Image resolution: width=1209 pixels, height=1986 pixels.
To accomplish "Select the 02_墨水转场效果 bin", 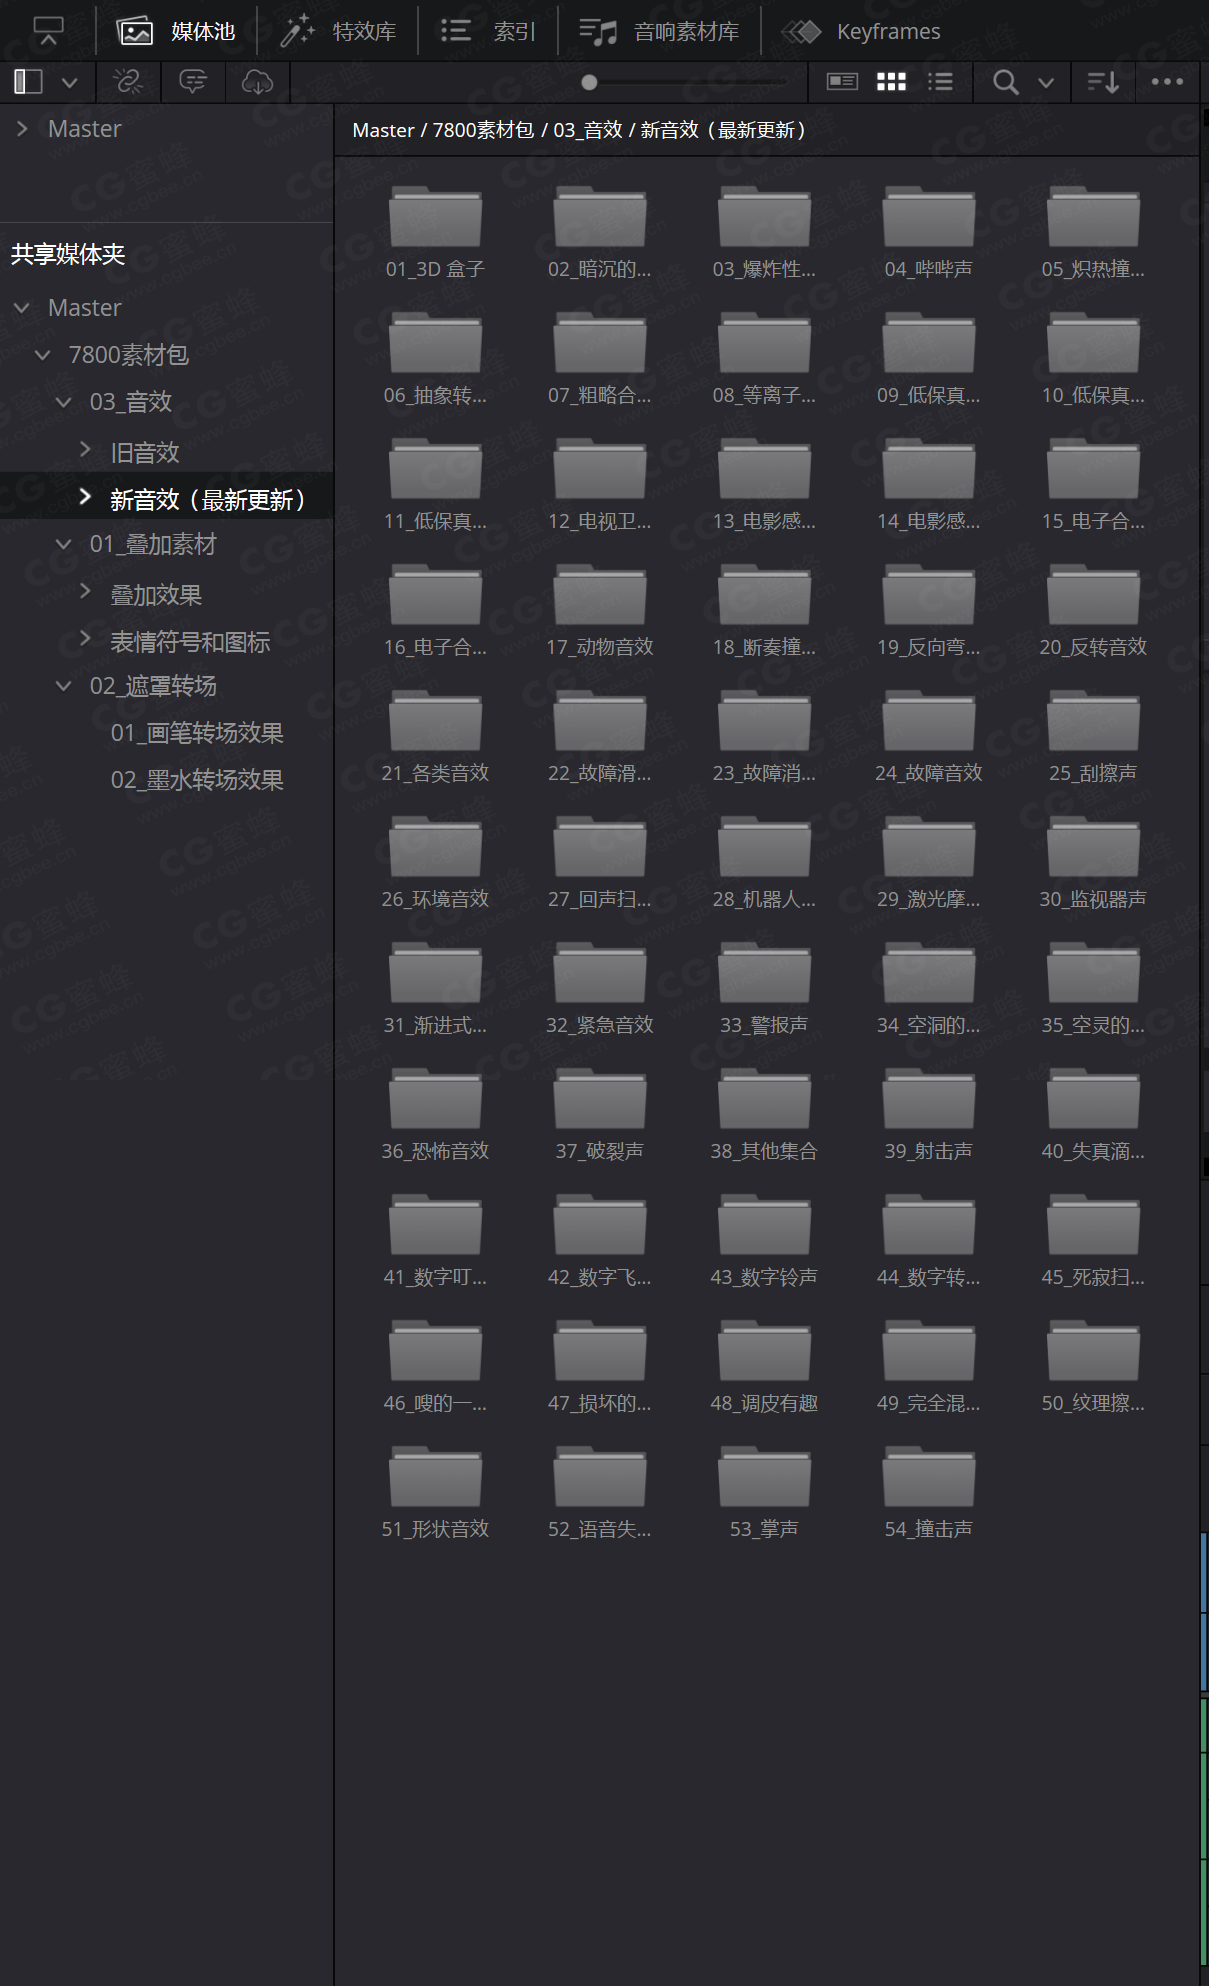I will click(x=197, y=780).
